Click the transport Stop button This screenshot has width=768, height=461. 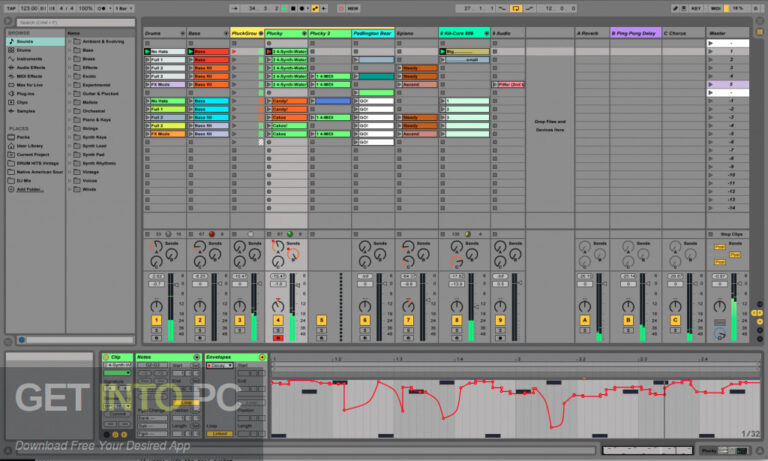coord(293,8)
